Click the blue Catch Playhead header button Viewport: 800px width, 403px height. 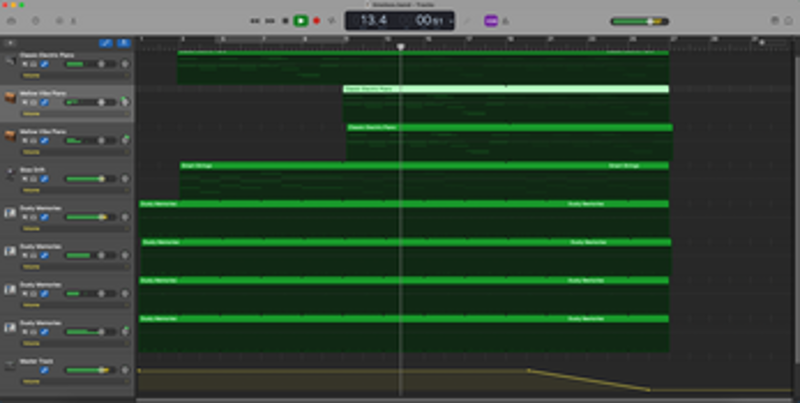[124, 43]
